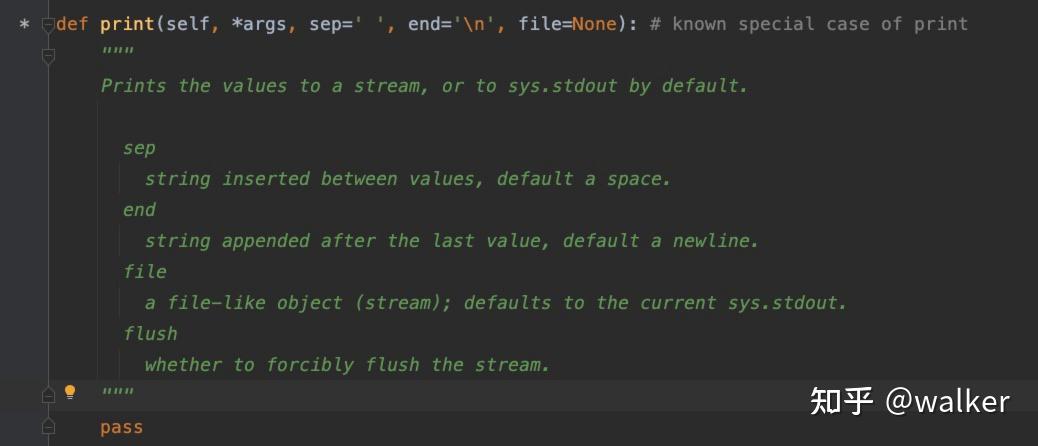Click the 'a file-like object (stream)' line
1038x446 pixels.
coord(496,303)
